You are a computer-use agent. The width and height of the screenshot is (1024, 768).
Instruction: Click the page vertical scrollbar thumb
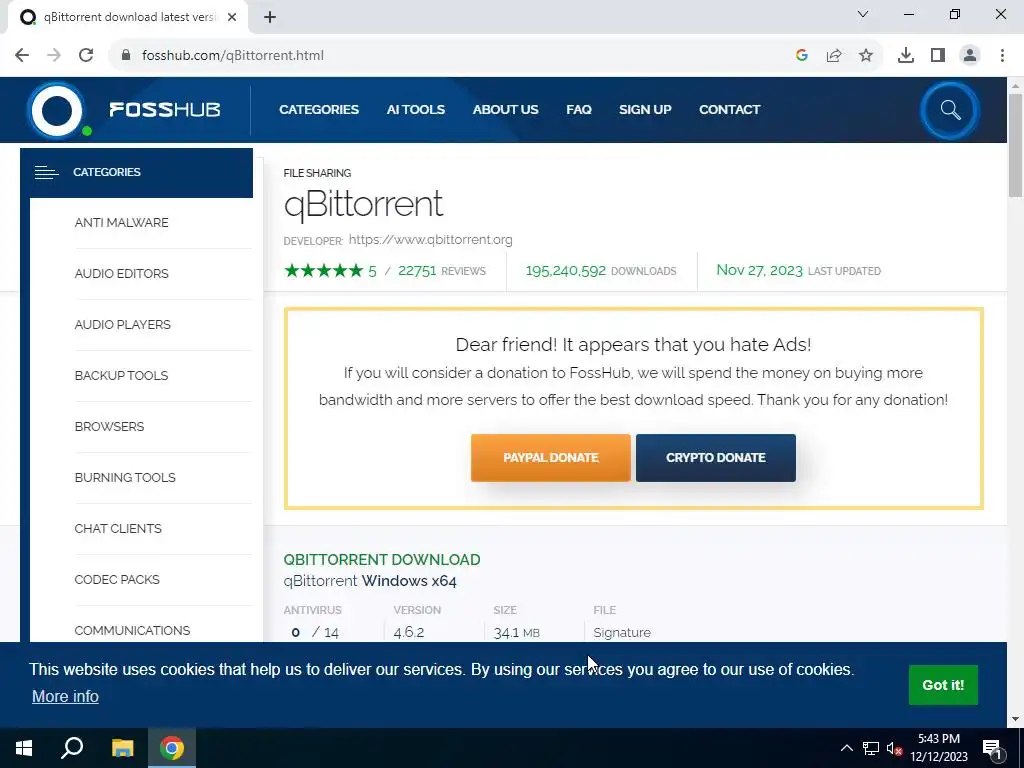pyautogui.click(x=1015, y=145)
